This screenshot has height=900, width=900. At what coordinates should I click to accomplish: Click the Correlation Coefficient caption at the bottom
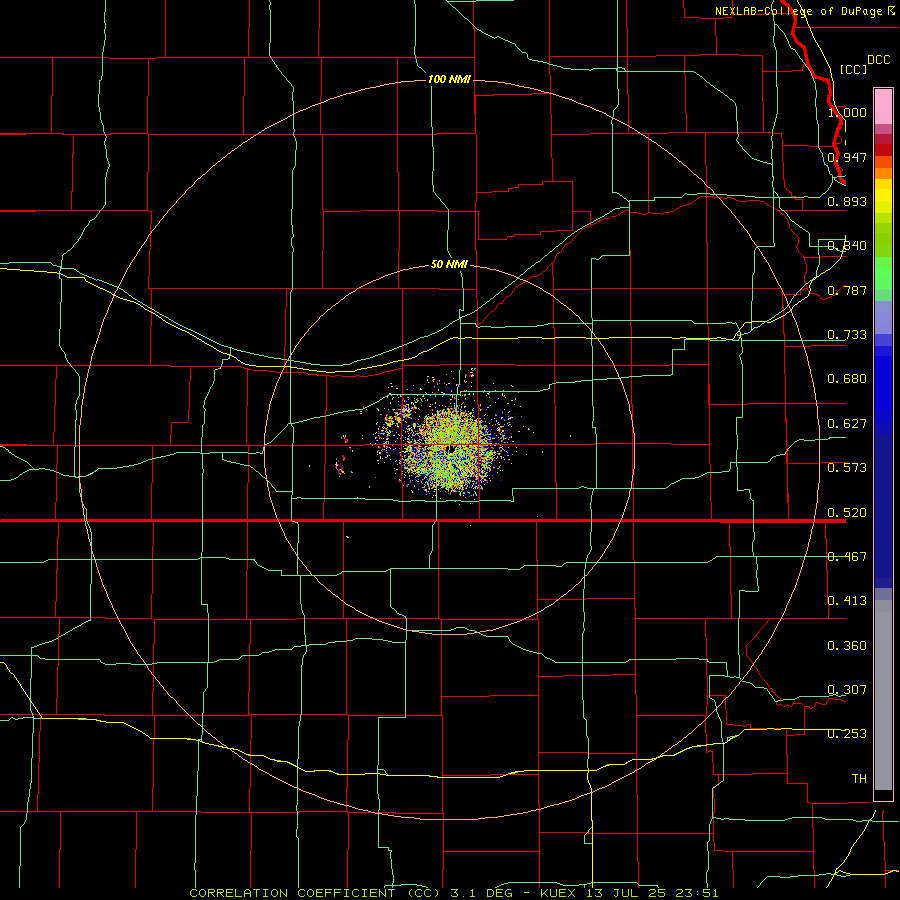(453, 893)
